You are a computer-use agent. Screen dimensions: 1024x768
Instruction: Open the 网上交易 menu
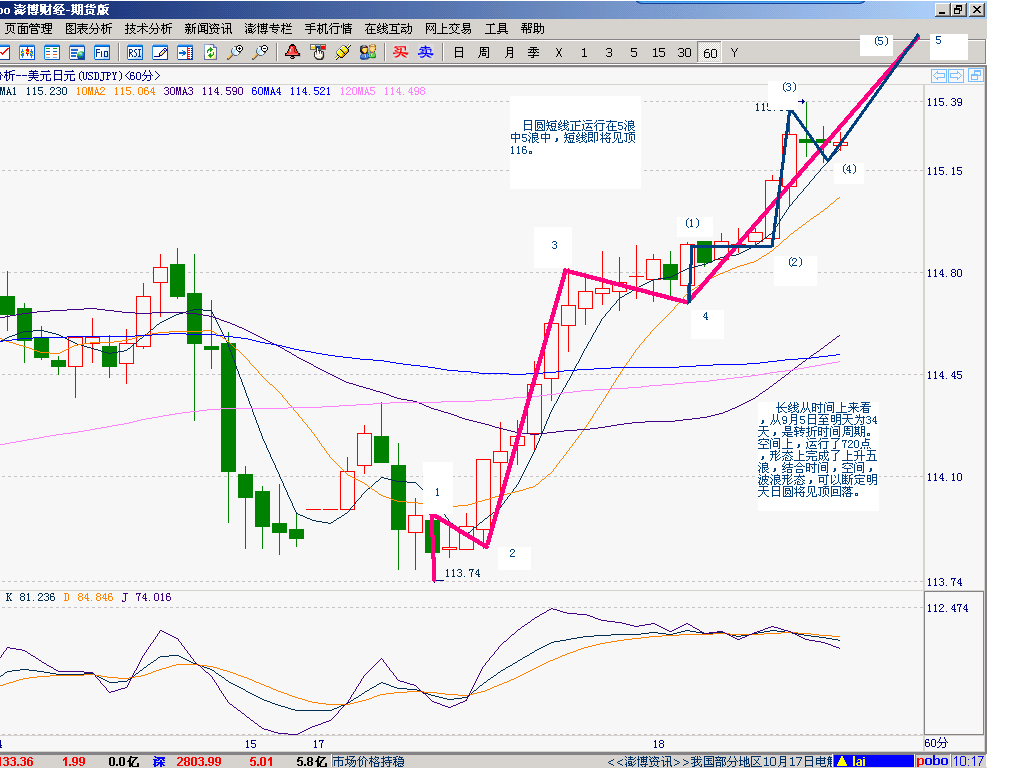coord(448,29)
